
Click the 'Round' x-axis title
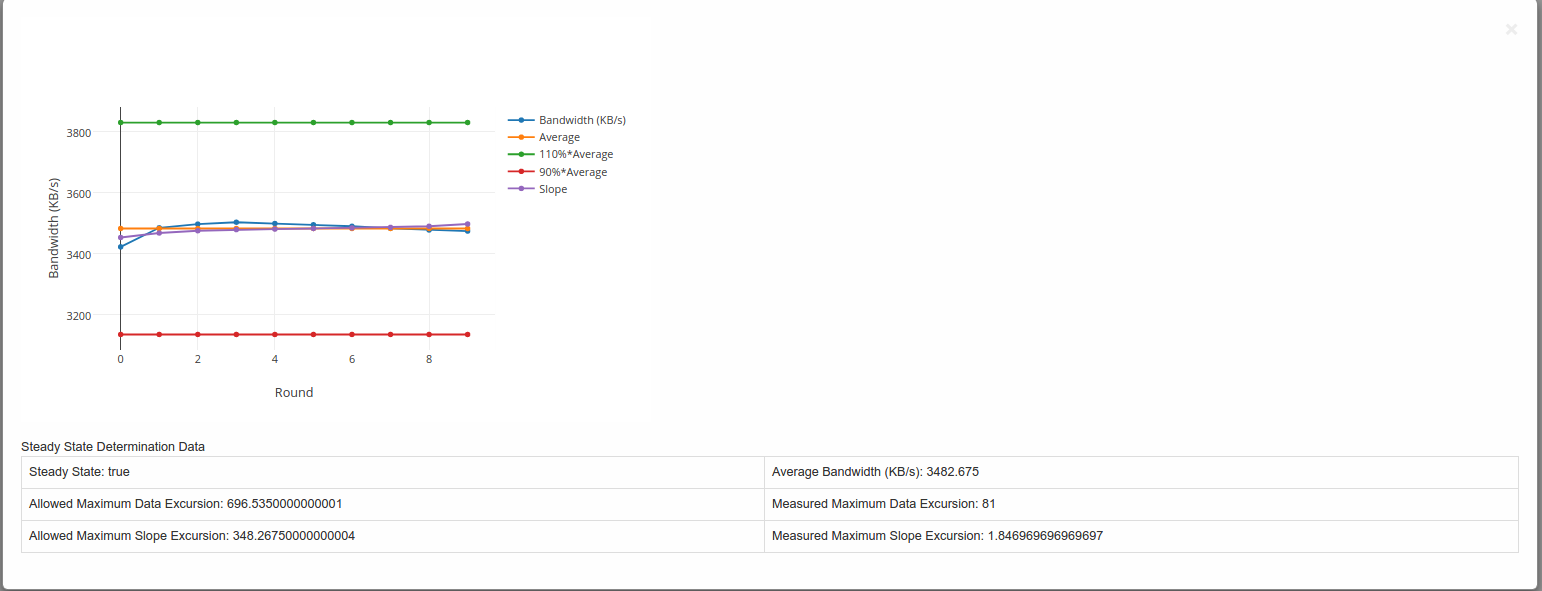click(x=294, y=393)
